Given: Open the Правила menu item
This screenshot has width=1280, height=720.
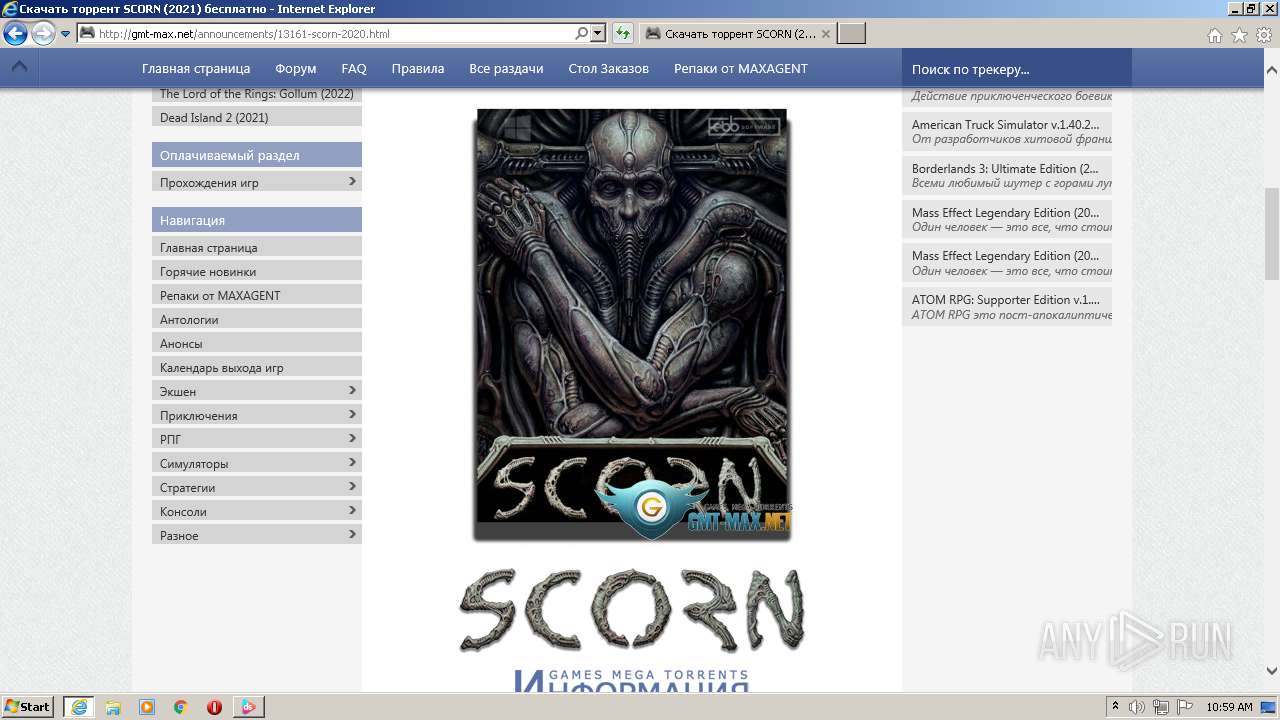Looking at the screenshot, I should pos(418,69).
